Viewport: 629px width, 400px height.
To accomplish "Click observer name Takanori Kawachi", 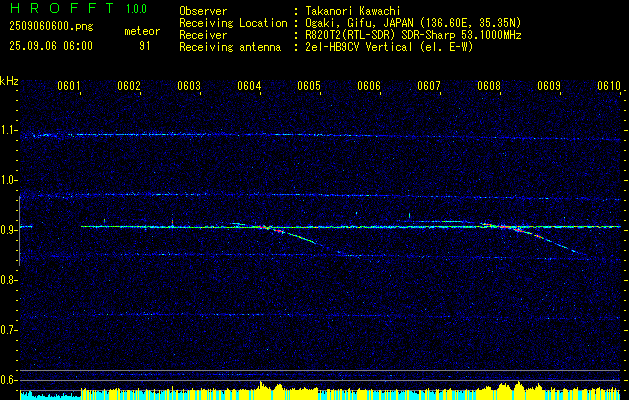I will click(351, 11).
